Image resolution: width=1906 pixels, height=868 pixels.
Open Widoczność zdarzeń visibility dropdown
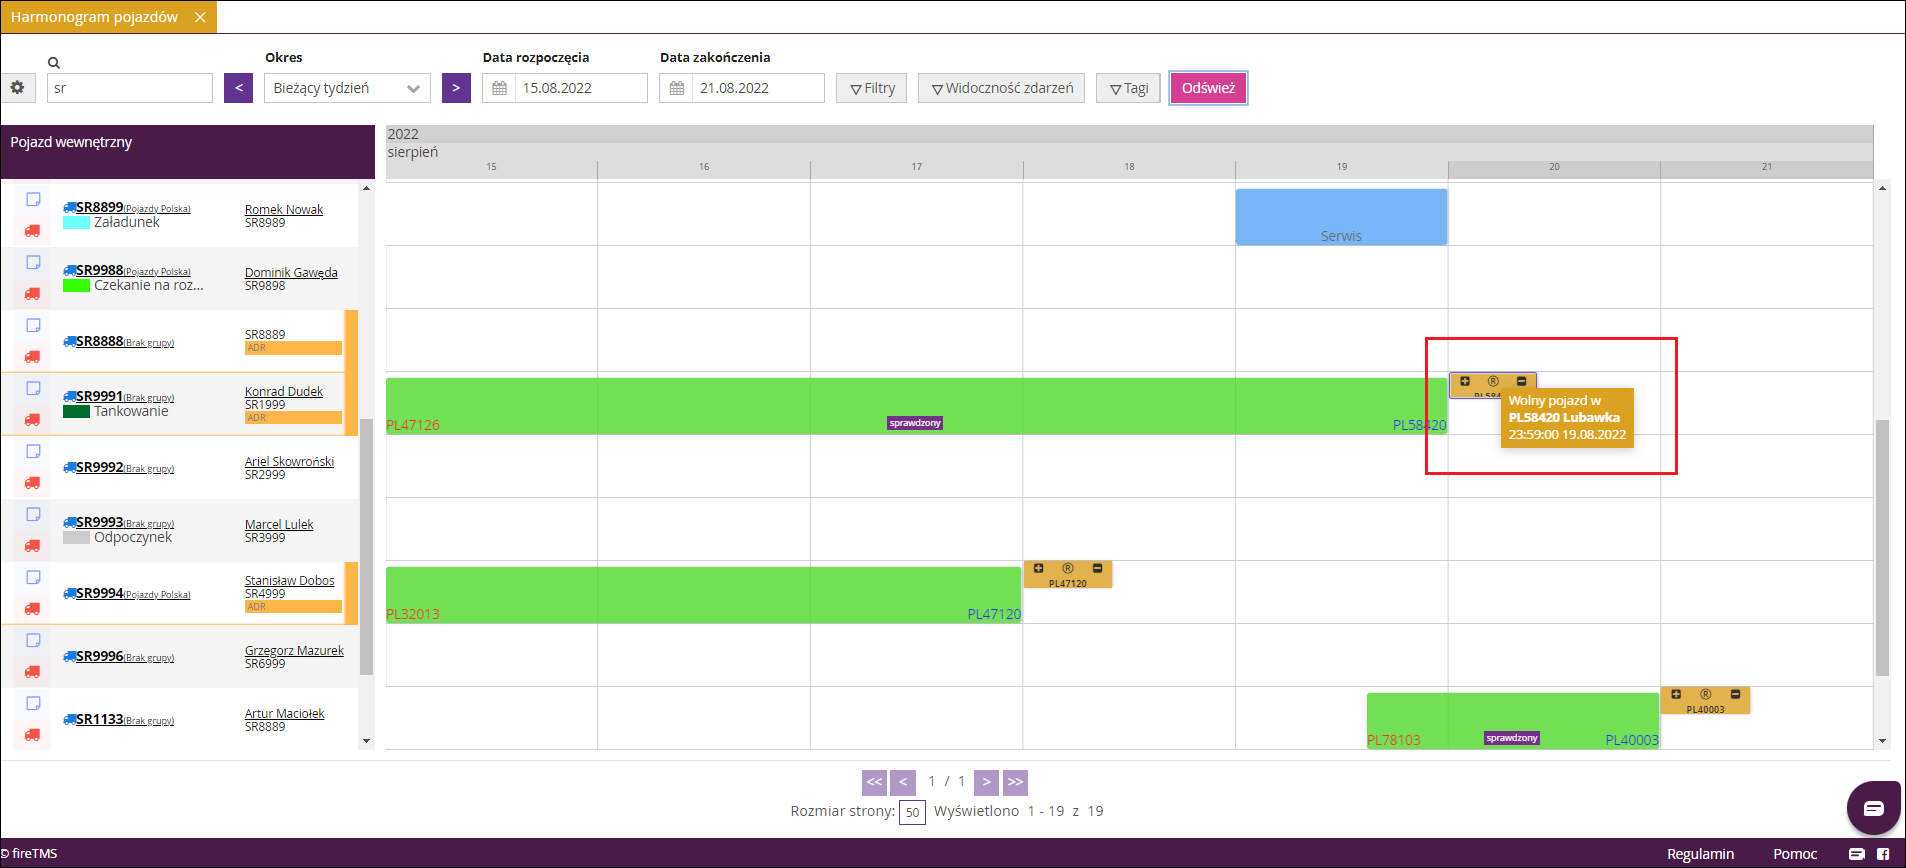[x=1002, y=88]
